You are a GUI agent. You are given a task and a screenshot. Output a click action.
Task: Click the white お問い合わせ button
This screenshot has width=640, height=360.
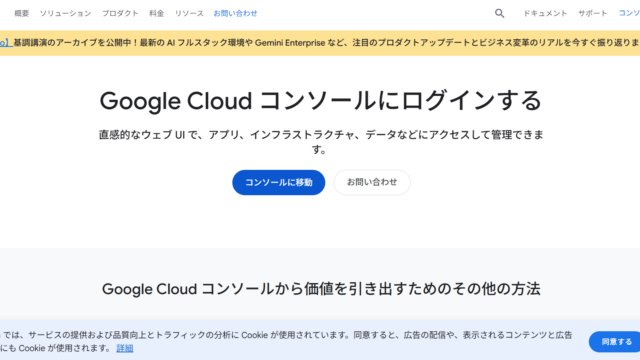(372, 182)
